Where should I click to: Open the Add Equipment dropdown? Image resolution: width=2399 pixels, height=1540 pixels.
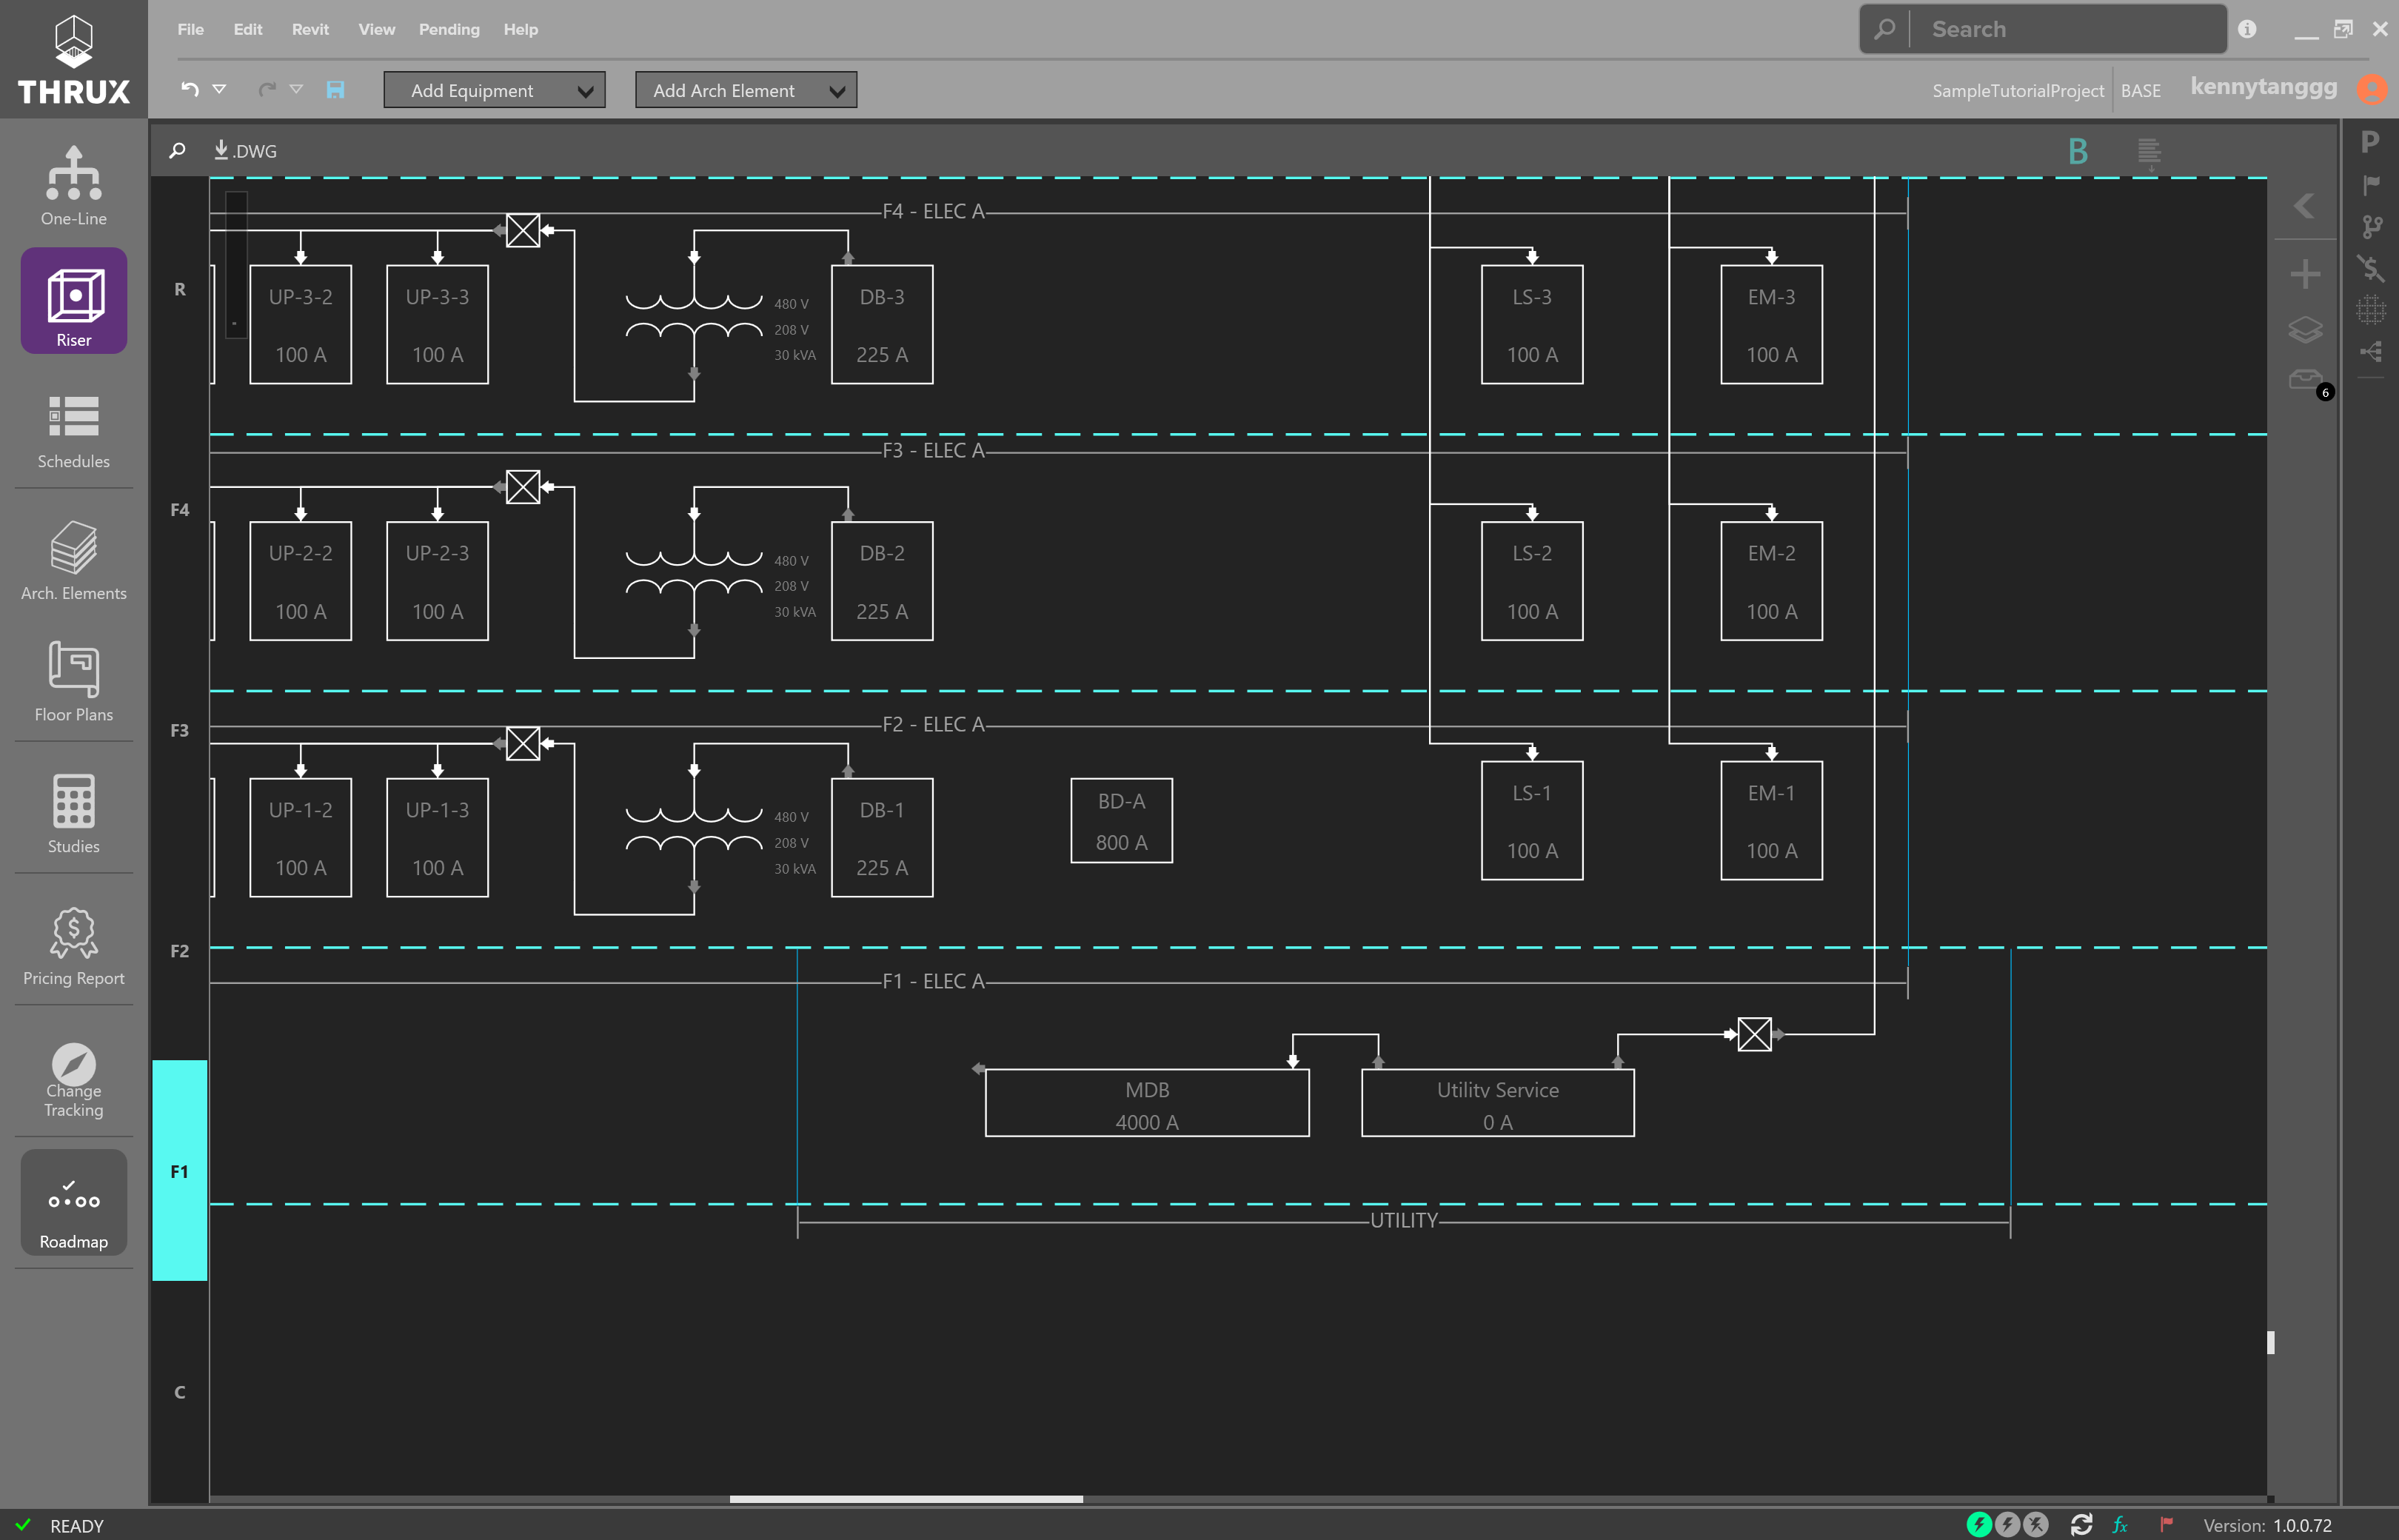(494, 90)
